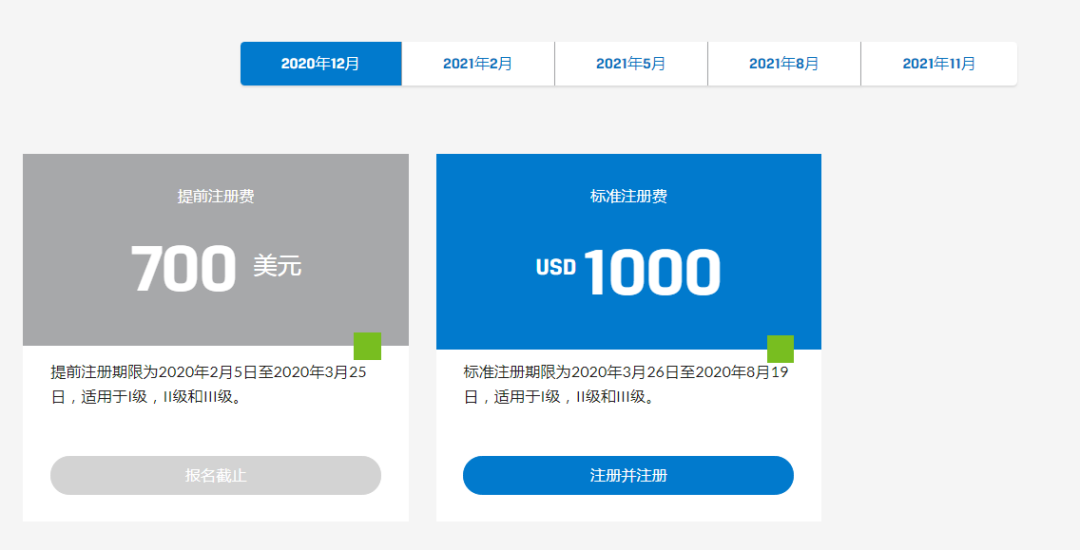1080x550 pixels.
Task: Click the blue 注册并注册 button
Action: 628,475
